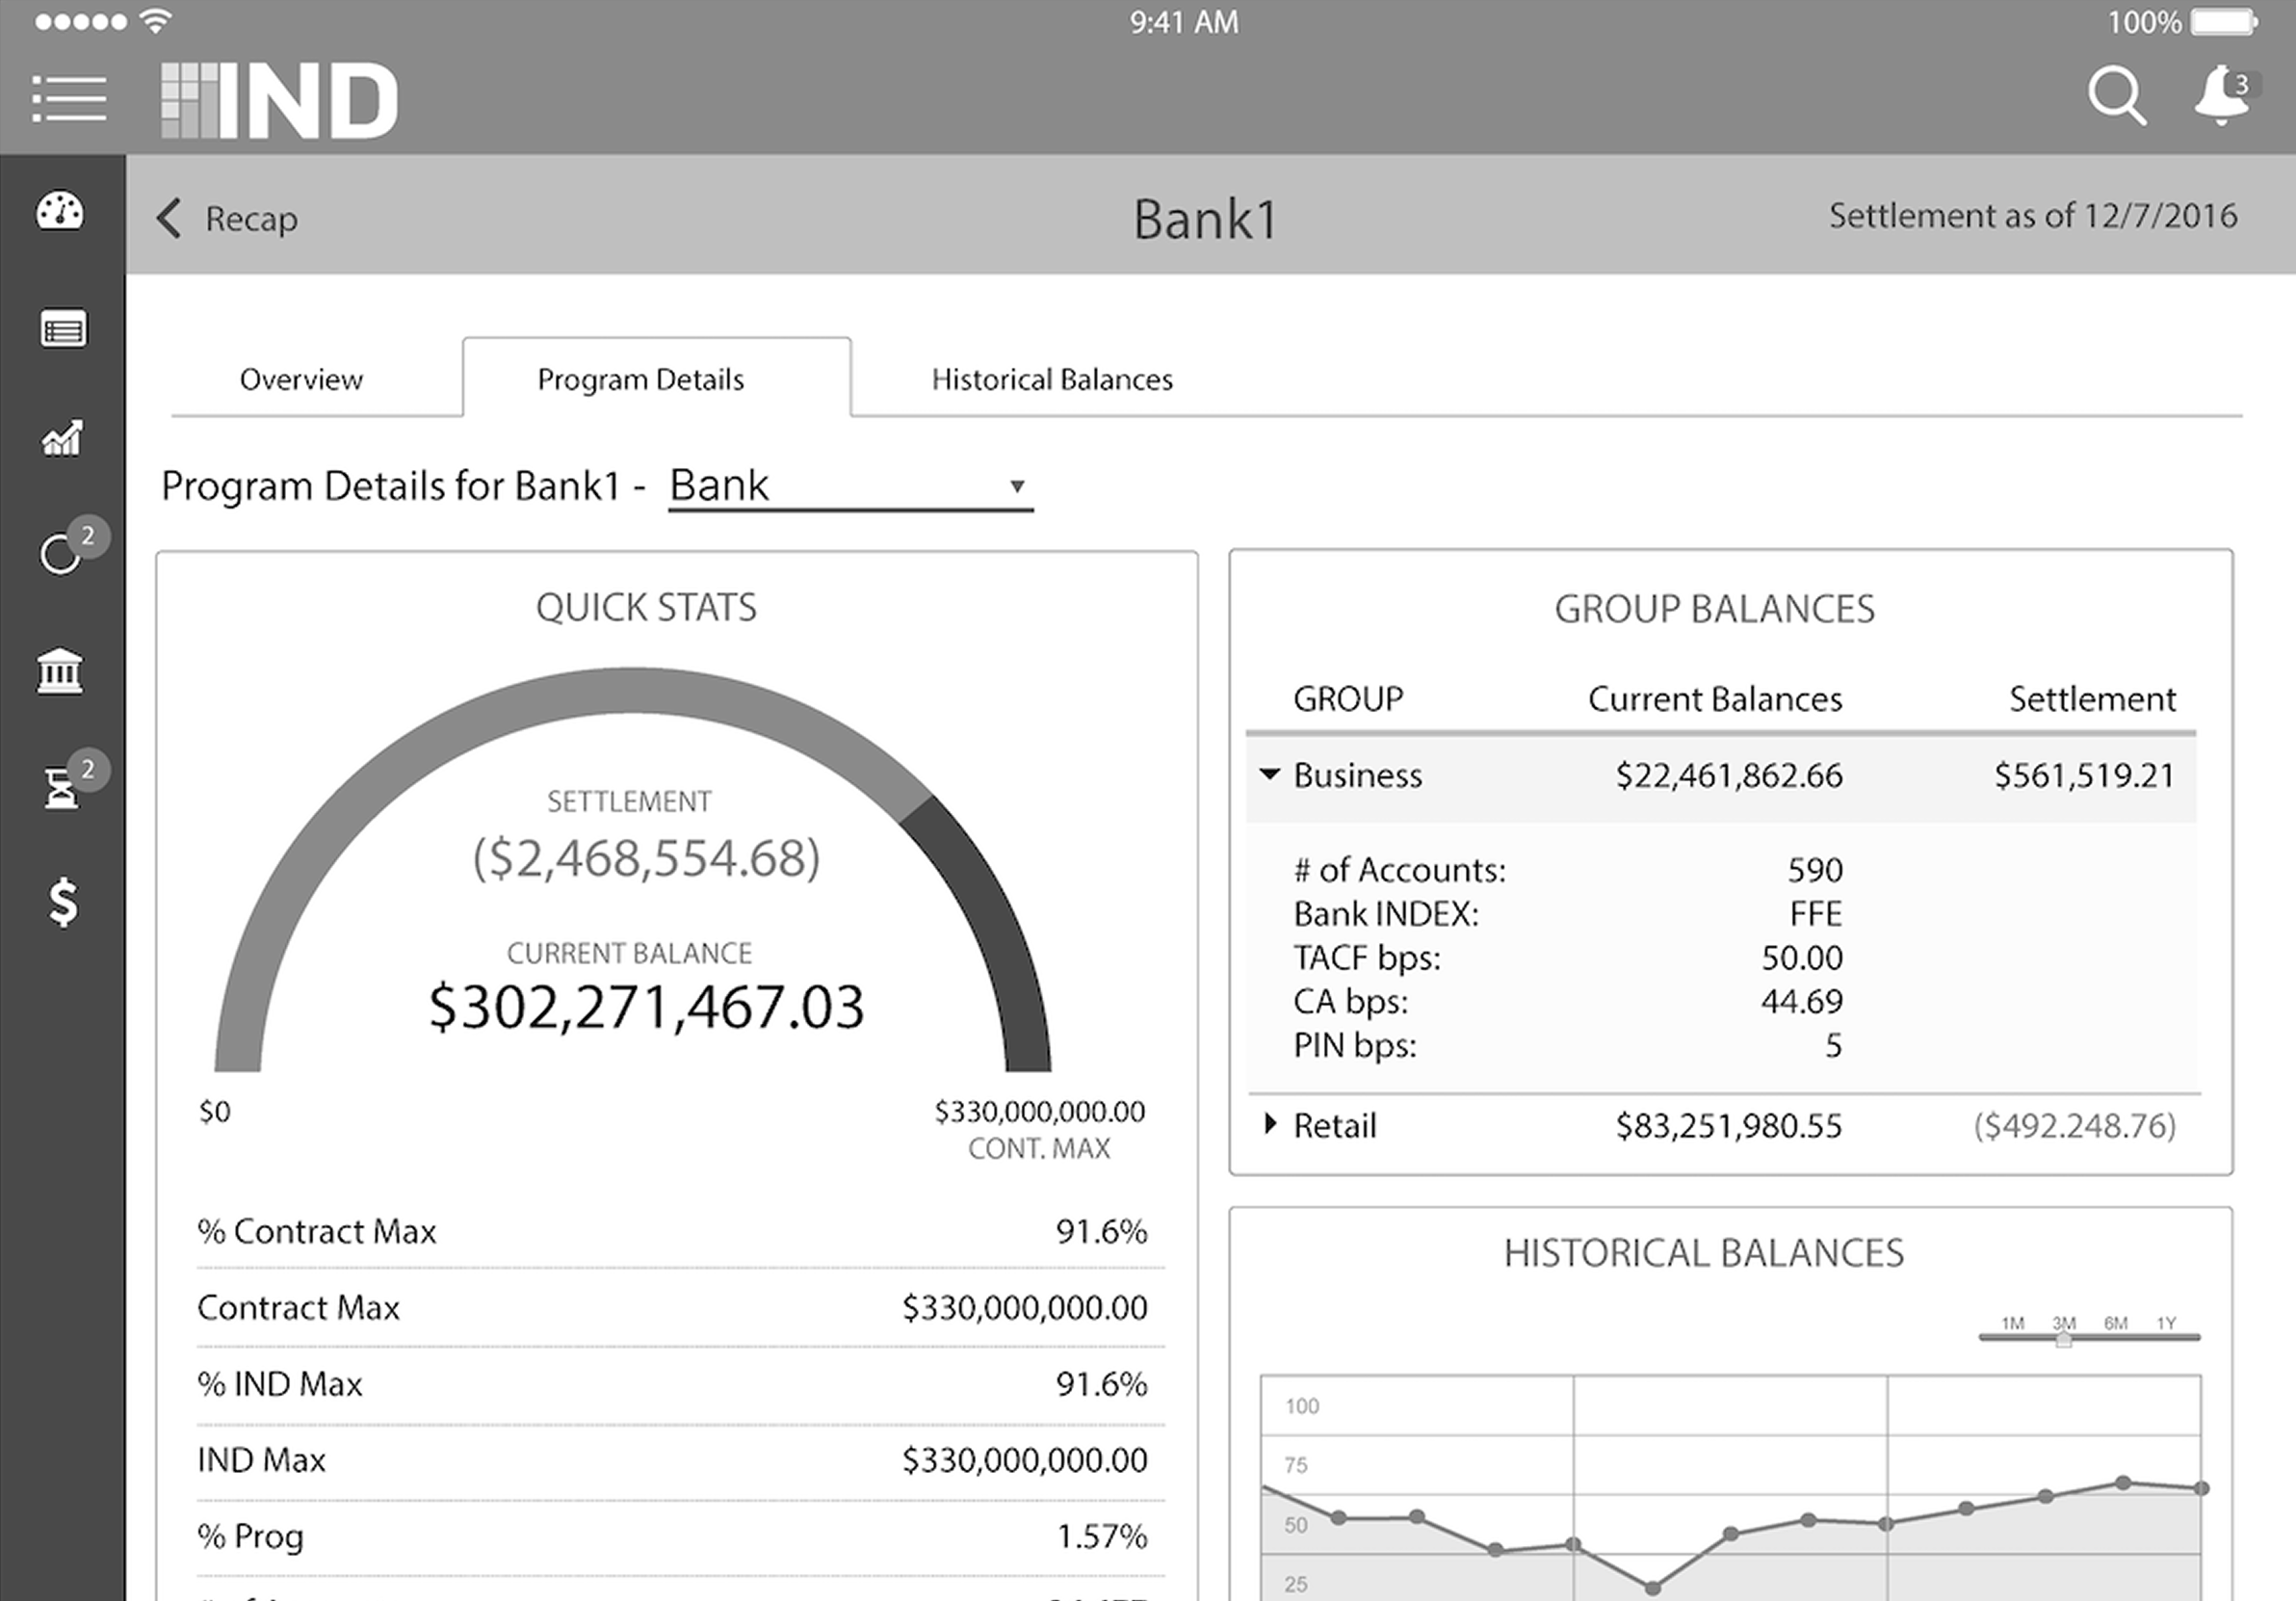Switch to the Overview tab
2296x1601 pixels.
[x=301, y=380]
